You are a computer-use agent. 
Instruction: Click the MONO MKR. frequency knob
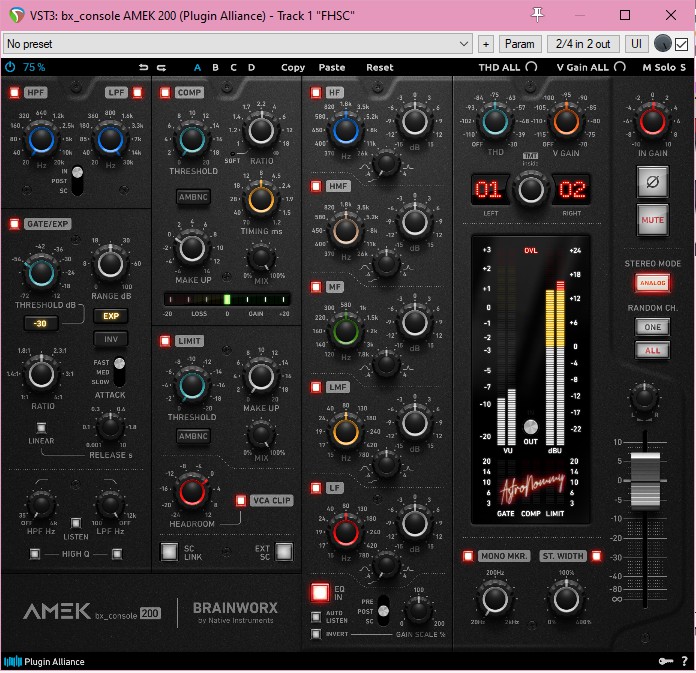[x=495, y=599]
